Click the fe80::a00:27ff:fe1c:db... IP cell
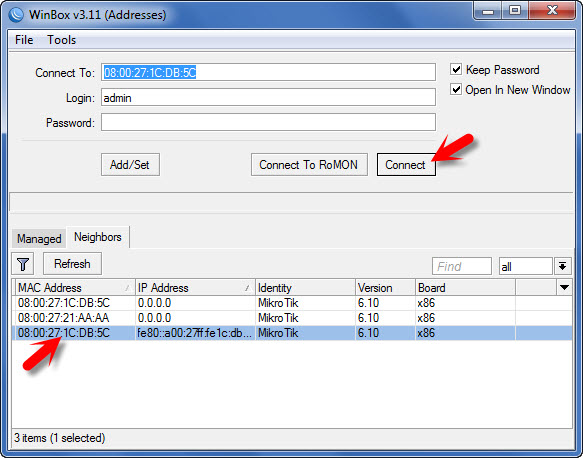583x458 pixels. 195,333
